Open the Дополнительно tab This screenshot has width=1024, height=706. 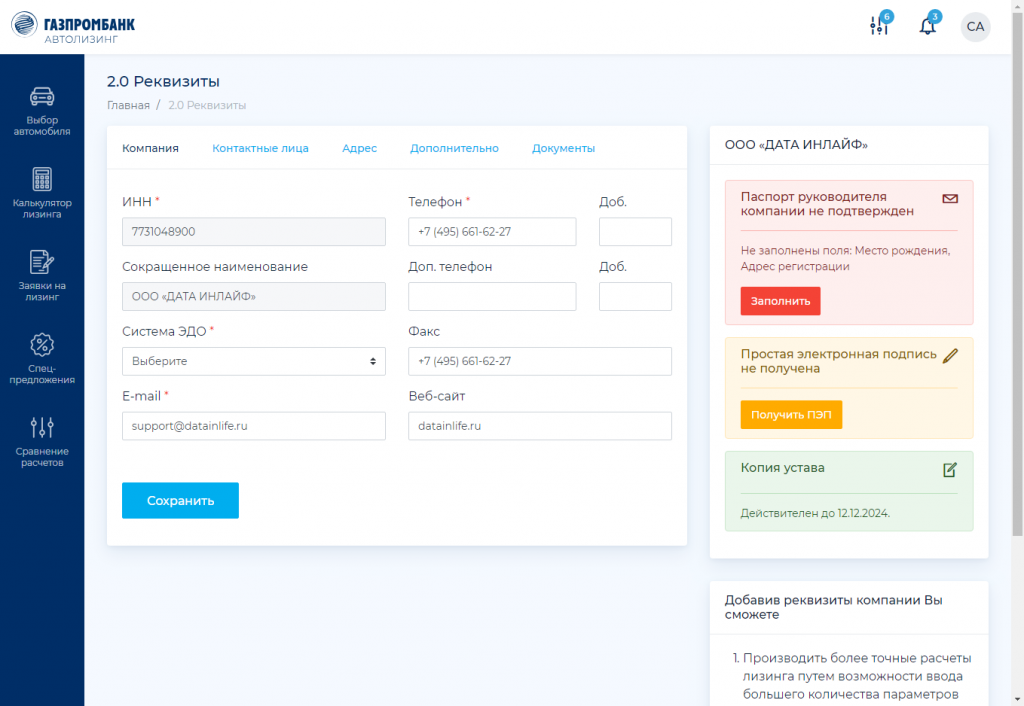(x=454, y=148)
